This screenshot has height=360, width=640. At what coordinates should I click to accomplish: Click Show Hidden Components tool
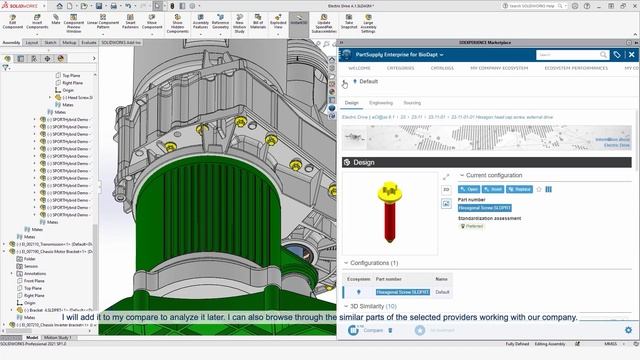[x=178, y=24]
